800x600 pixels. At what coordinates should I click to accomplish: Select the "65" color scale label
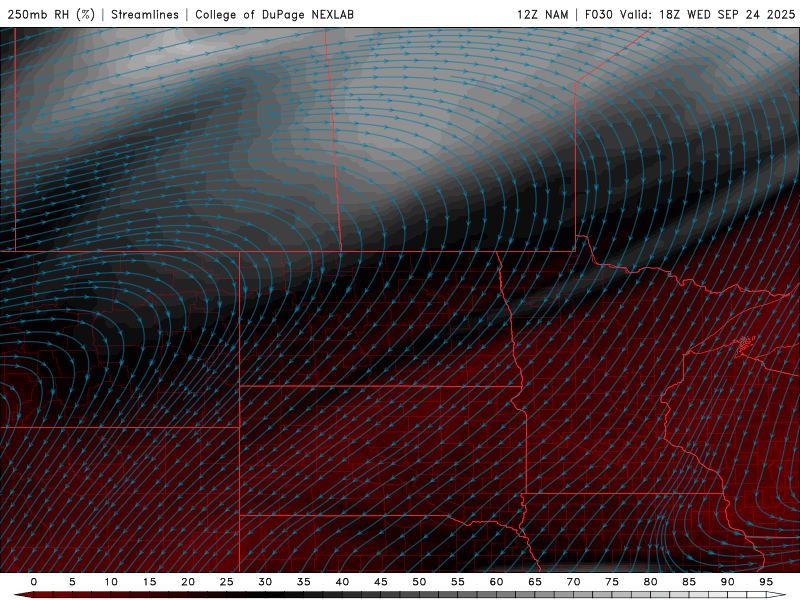click(535, 582)
